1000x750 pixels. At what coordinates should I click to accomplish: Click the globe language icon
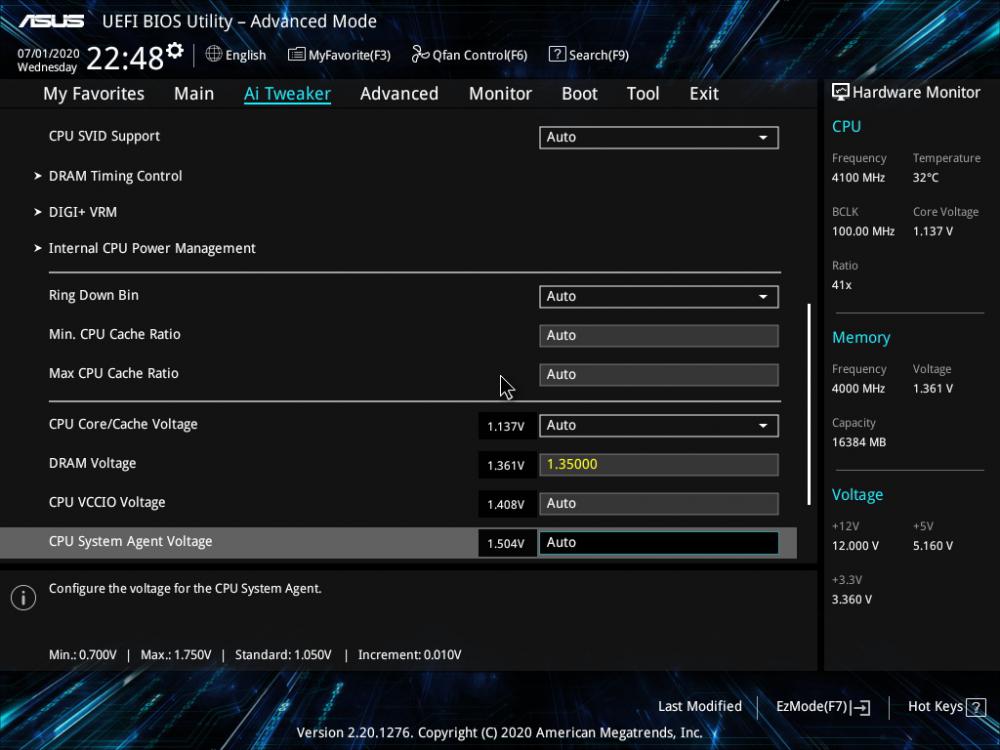click(x=214, y=54)
